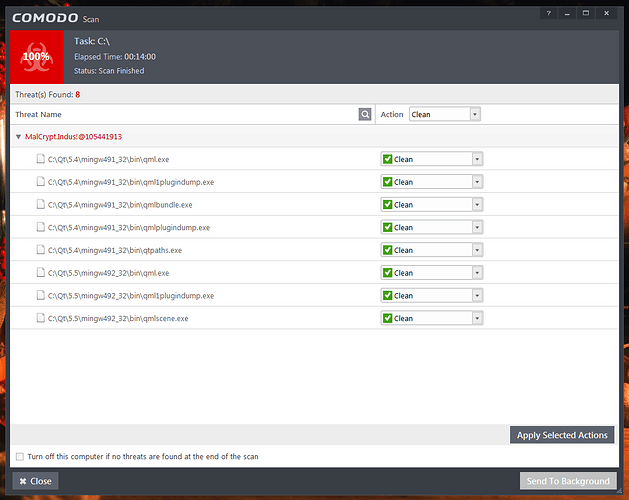The height and width of the screenshot is (500, 629).
Task: Open action dropdown arrow for 5.5 qml.exe
Action: tap(477, 273)
